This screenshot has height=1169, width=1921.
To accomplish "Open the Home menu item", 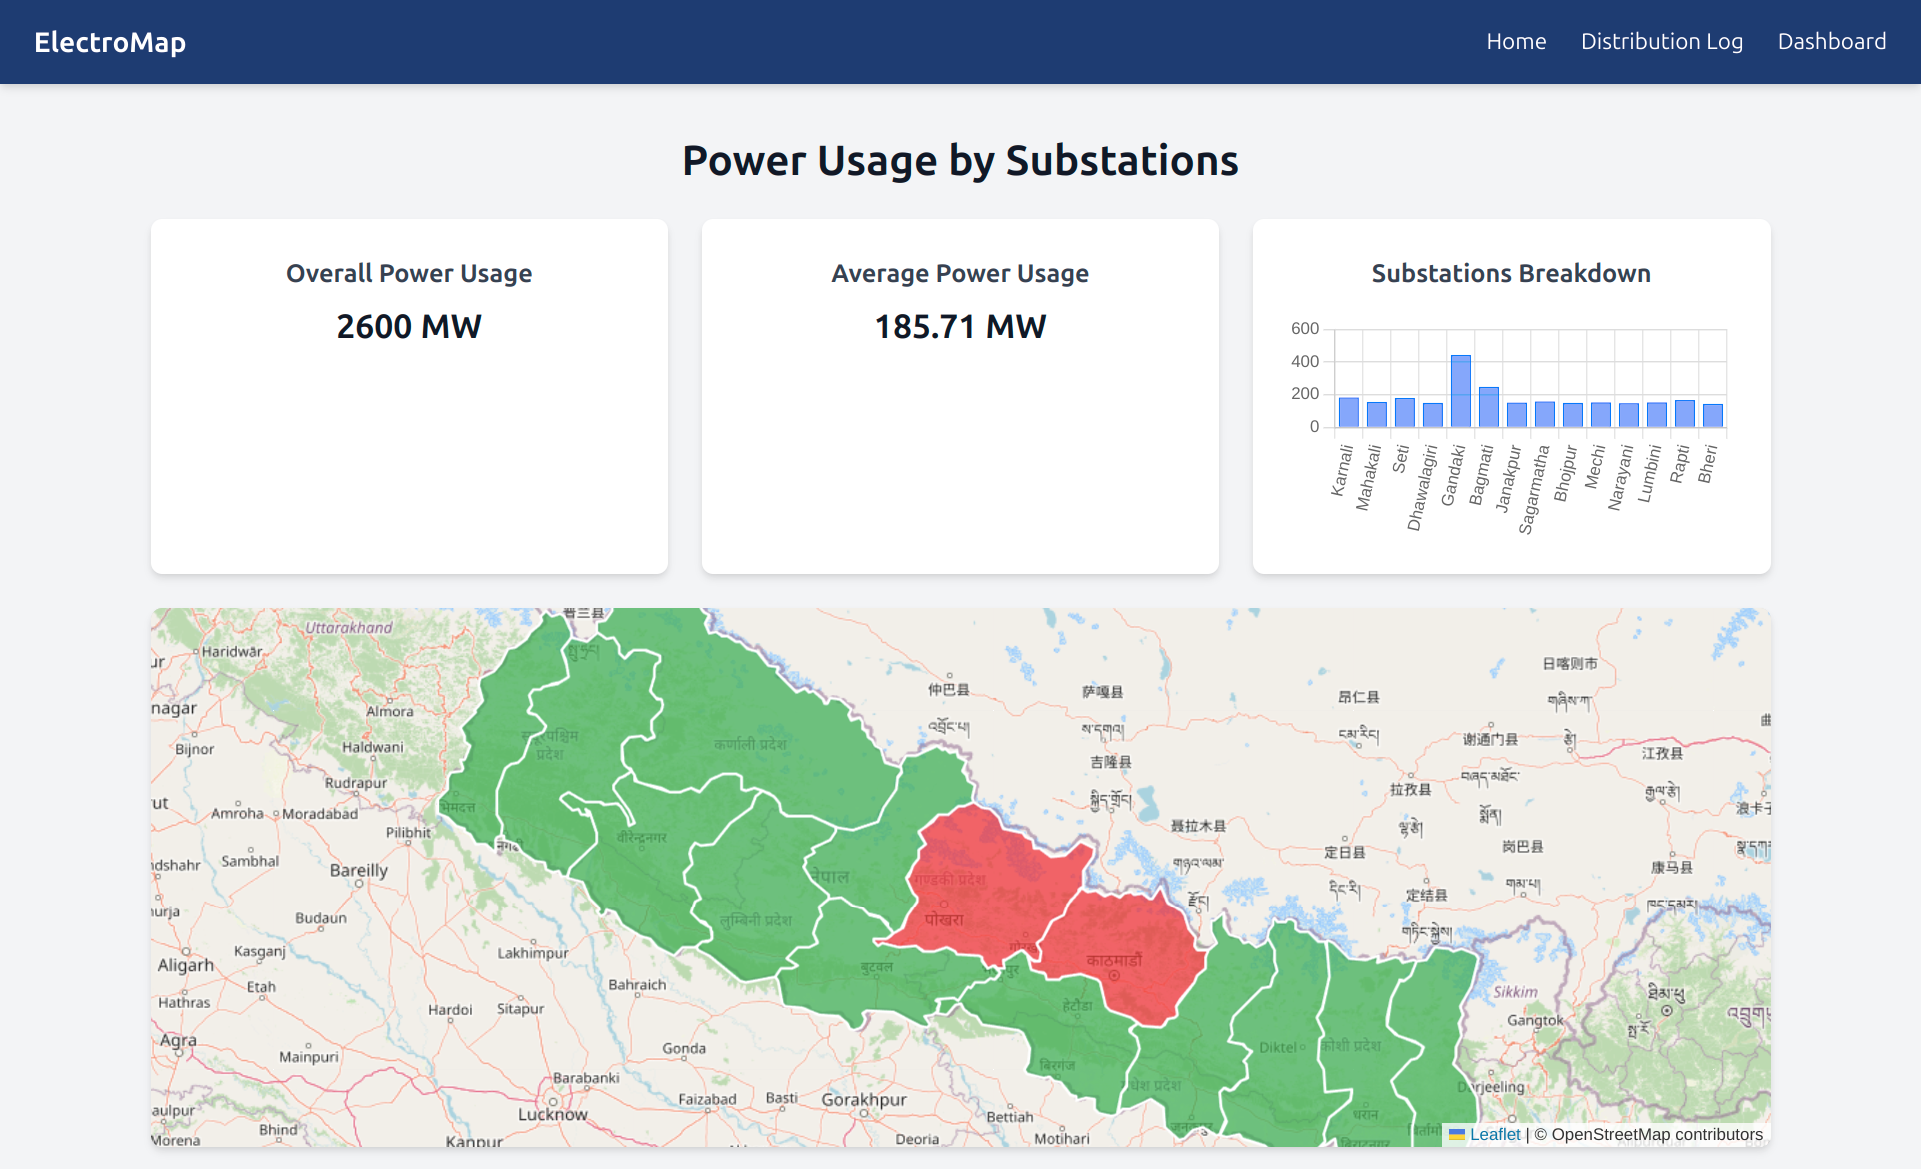I will (x=1515, y=42).
